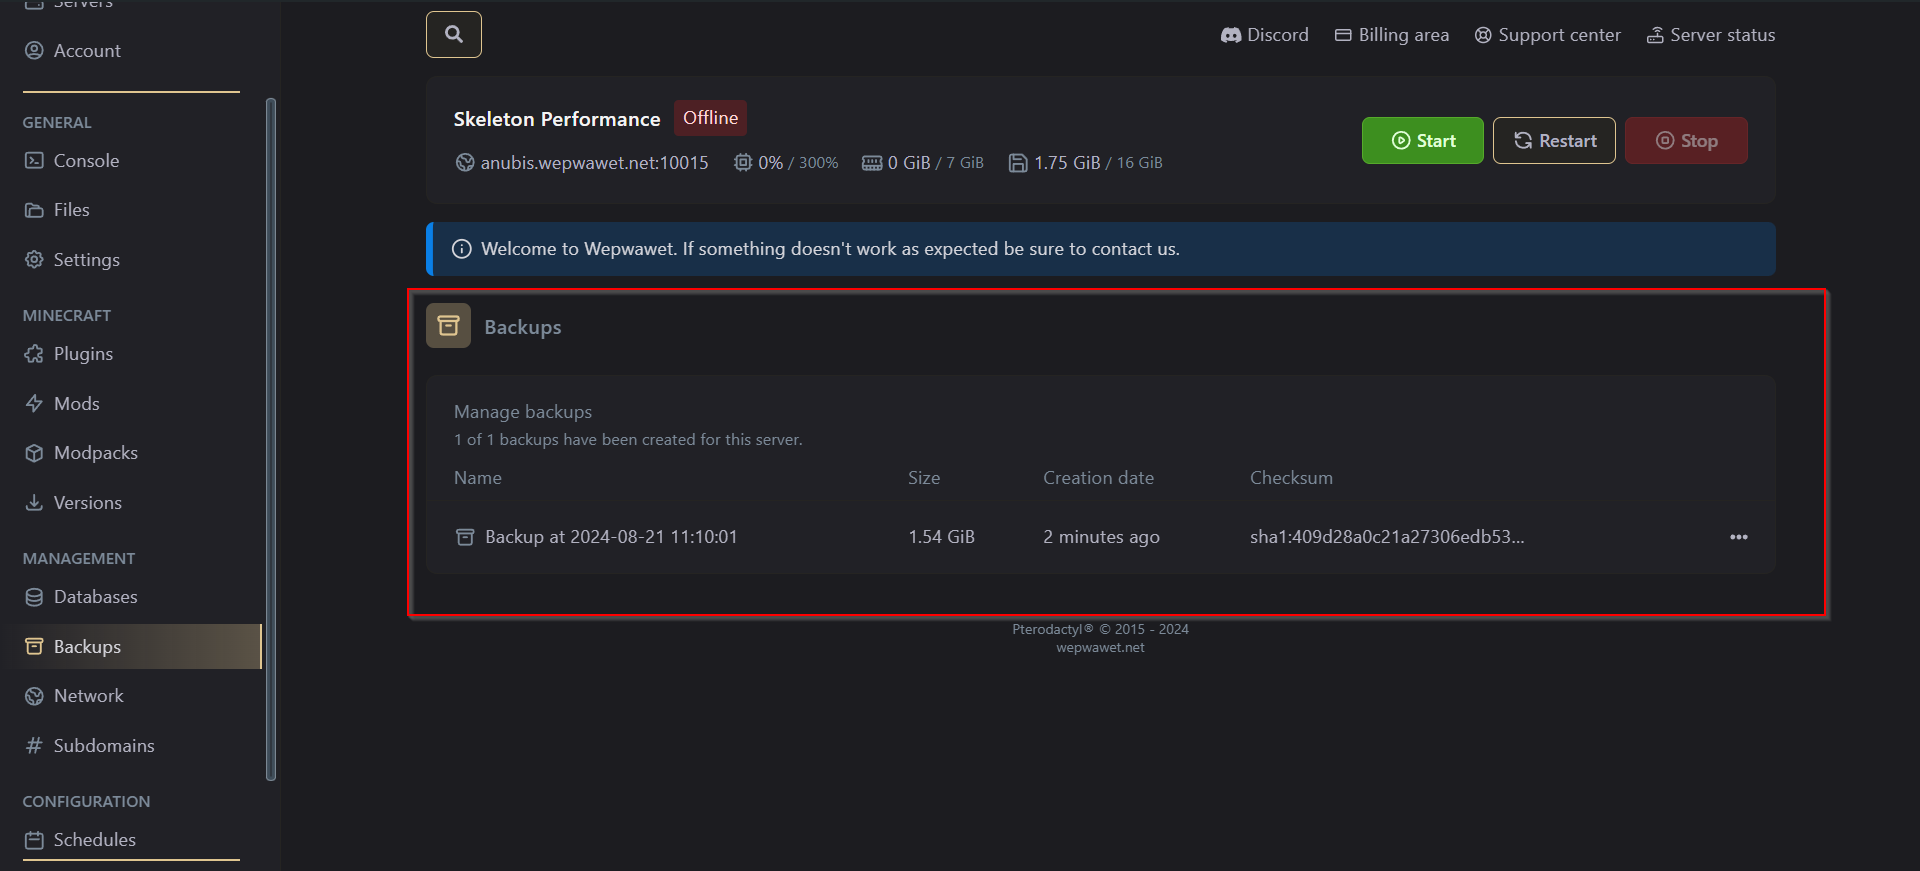Click the '2 minutes ago' creation date
This screenshot has height=871, width=1920.
(x=1101, y=537)
